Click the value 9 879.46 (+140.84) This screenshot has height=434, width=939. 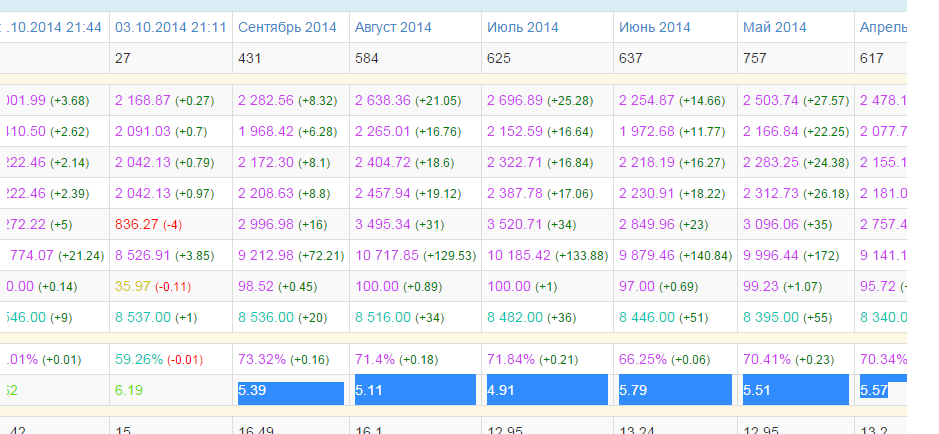[676, 256]
